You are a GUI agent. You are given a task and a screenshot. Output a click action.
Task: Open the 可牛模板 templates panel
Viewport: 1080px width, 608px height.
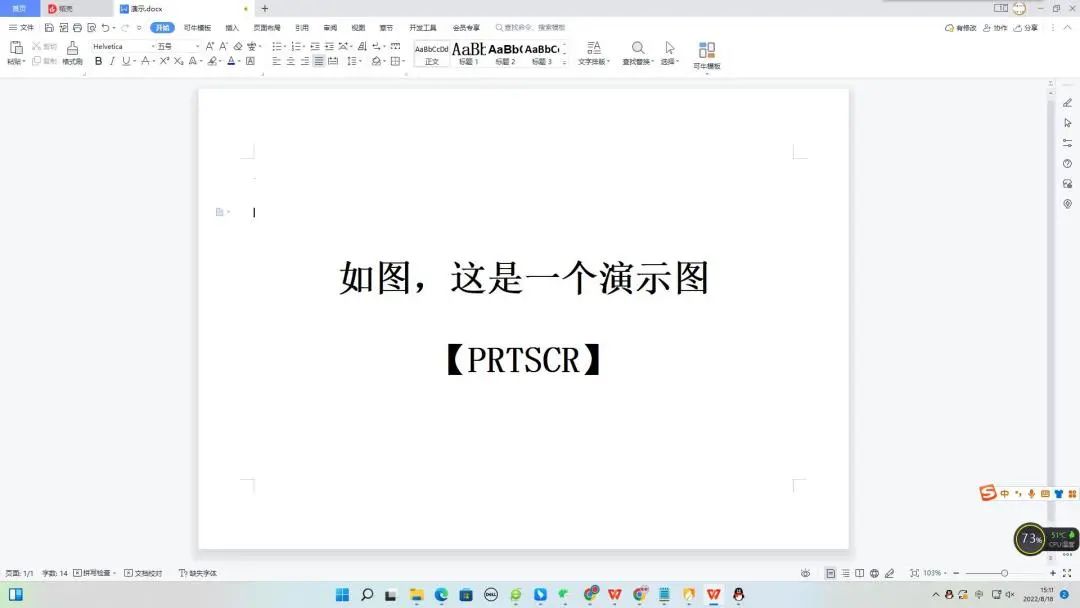[x=707, y=52]
